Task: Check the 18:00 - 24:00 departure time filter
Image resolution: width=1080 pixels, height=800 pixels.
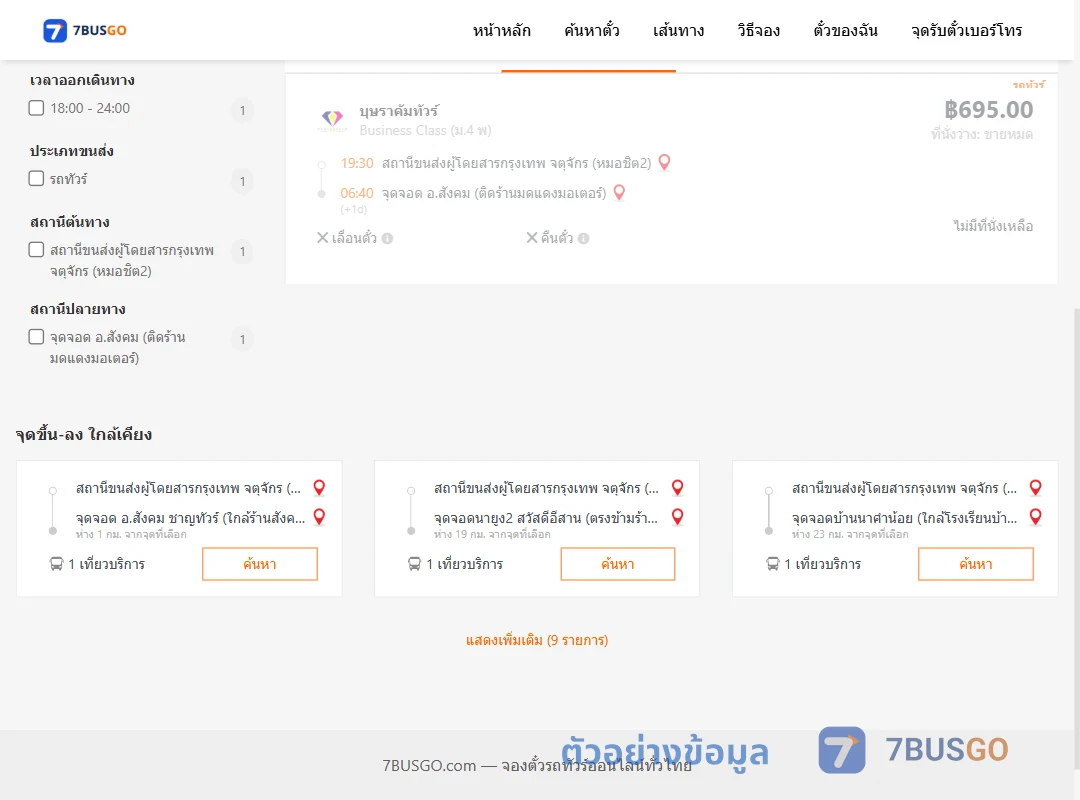Action: coord(37,108)
